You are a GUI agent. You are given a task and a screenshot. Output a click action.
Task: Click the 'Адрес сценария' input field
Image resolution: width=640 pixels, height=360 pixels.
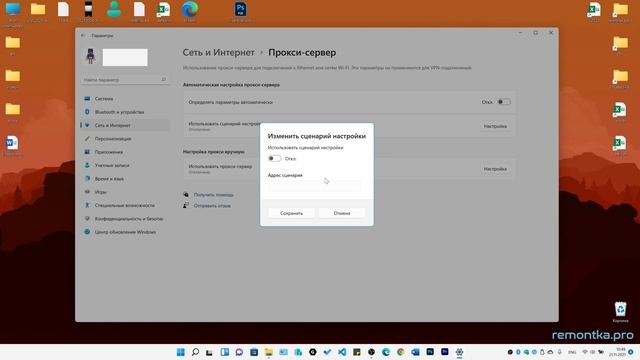click(x=315, y=186)
